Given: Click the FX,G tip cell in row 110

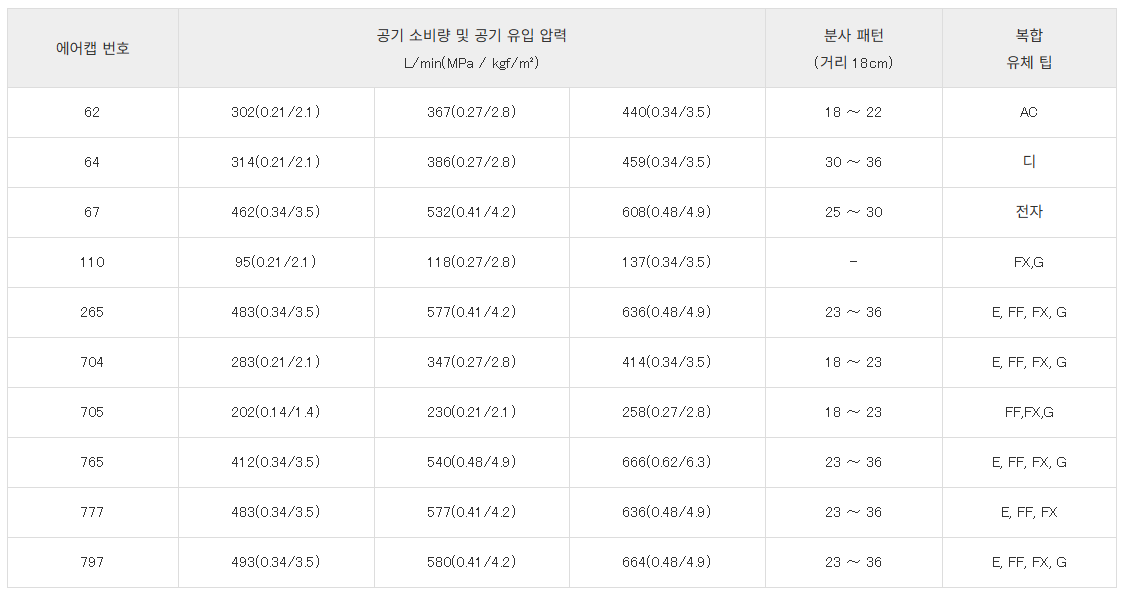Looking at the screenshot, I should pos(1028,262).
